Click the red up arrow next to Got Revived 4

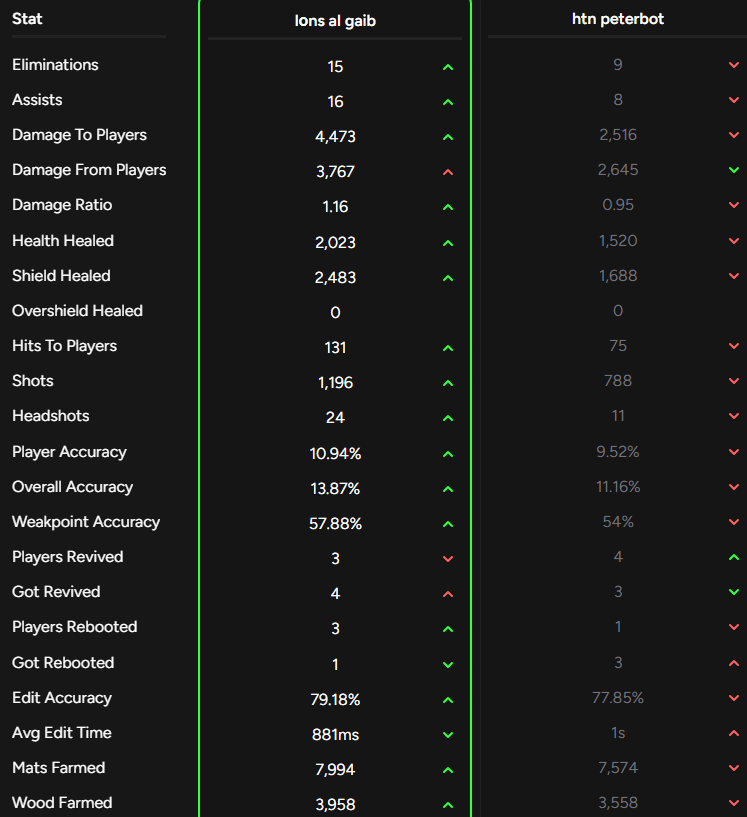[x=447, y=594]
